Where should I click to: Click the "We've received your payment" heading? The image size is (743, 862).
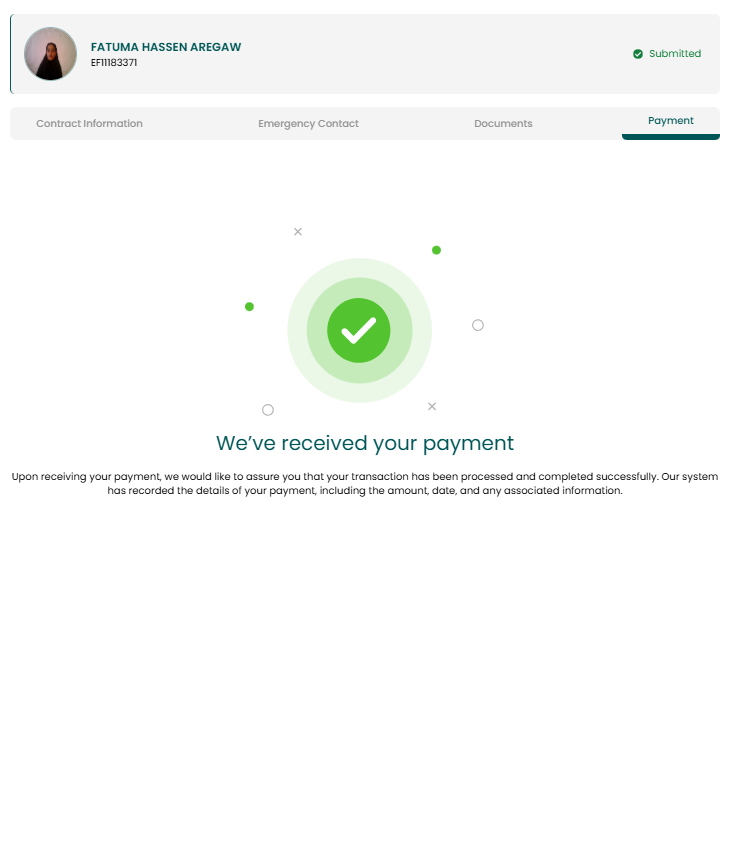[x=365, y=444]
